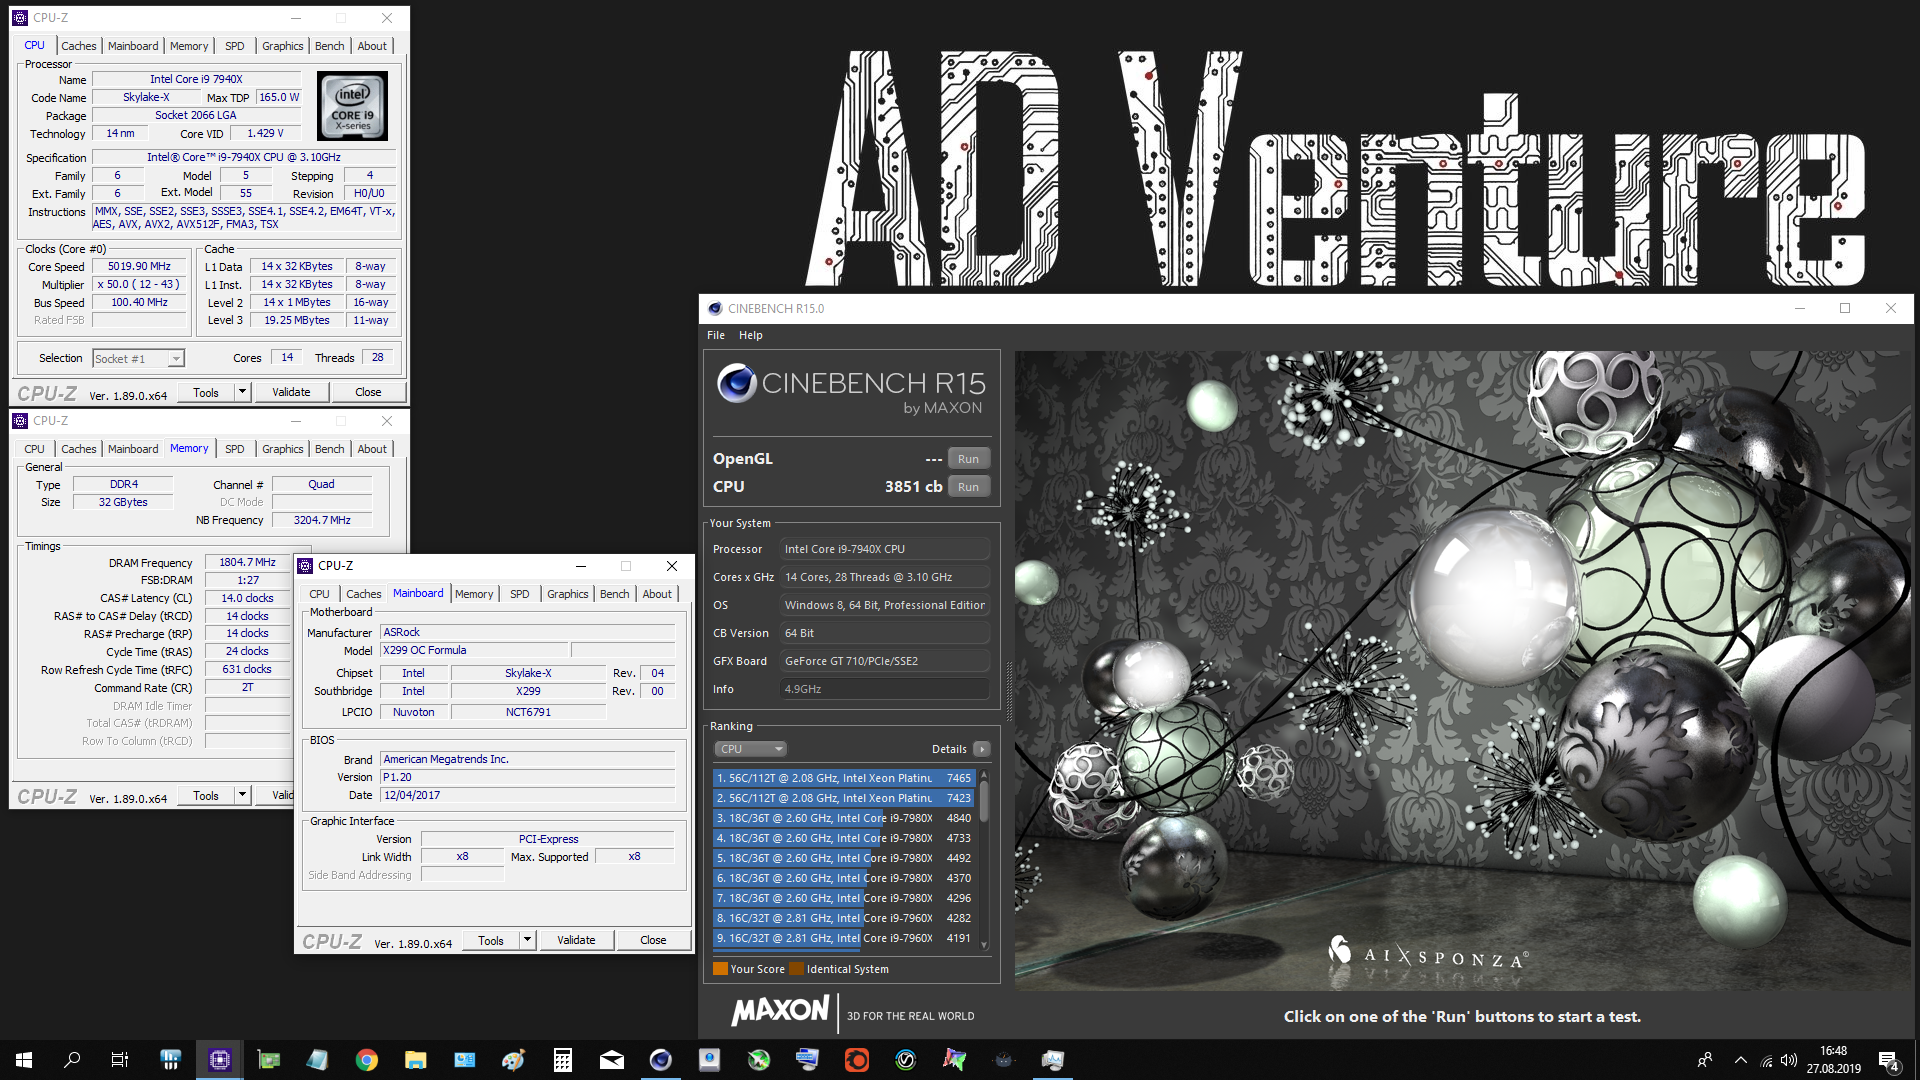The height and width of the screenshot is (1080, 1920).
Task: Open the orange-red circular taskbar icon
Action: pos(857,1060)
